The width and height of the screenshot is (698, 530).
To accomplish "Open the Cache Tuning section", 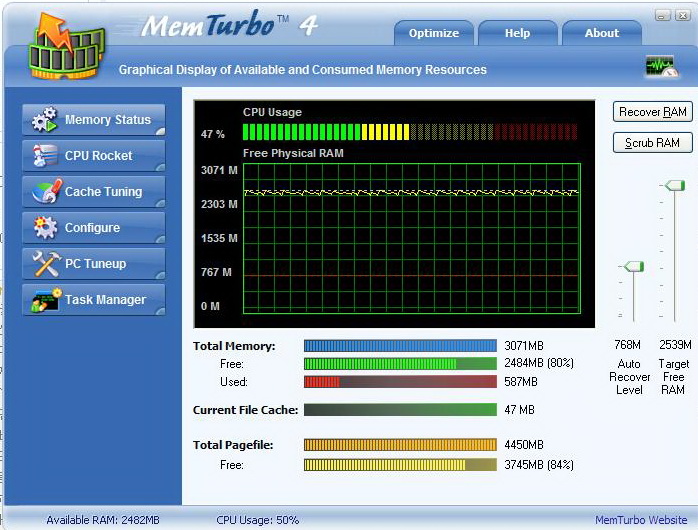I will [94, 192].
